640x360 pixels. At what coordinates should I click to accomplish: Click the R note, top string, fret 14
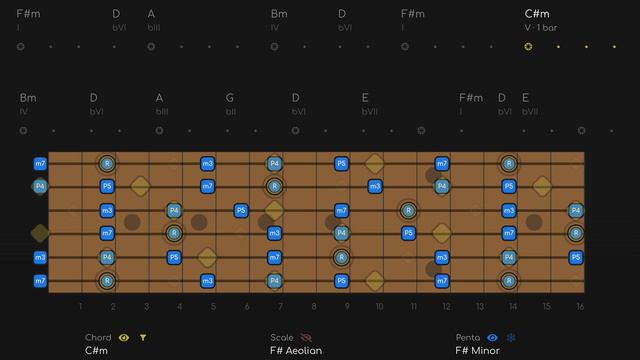pyautogui.click(x=509, y=164)
